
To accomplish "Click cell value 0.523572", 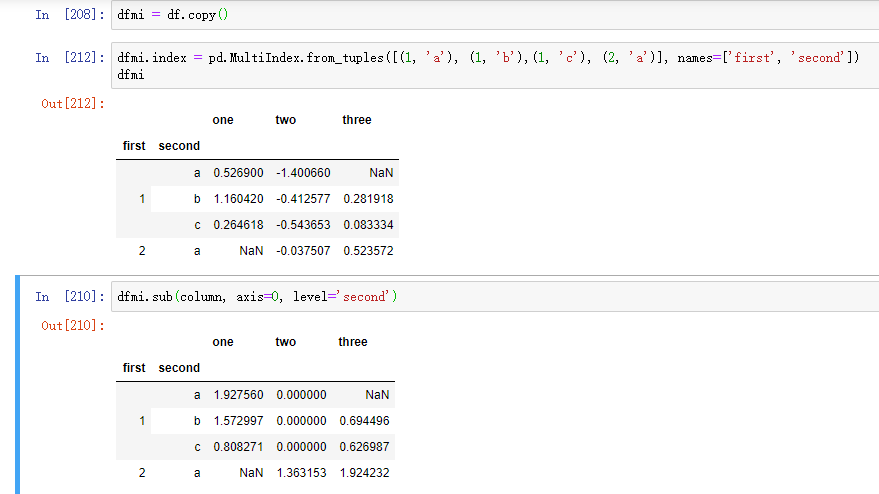I will (x=368, y=251).
